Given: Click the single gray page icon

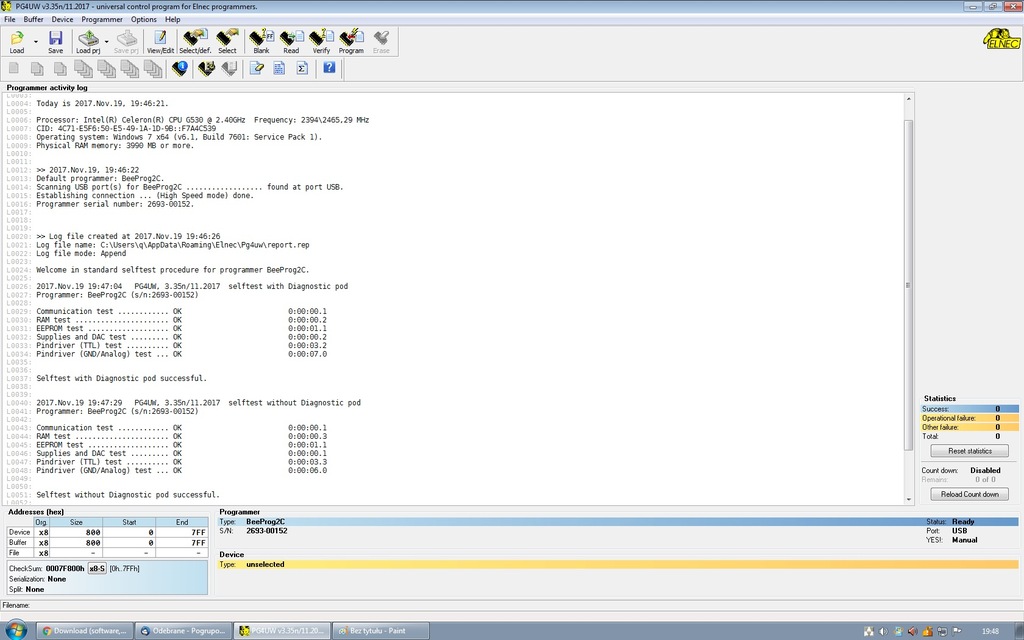Looking at the screenshot, I should (14, 68).
